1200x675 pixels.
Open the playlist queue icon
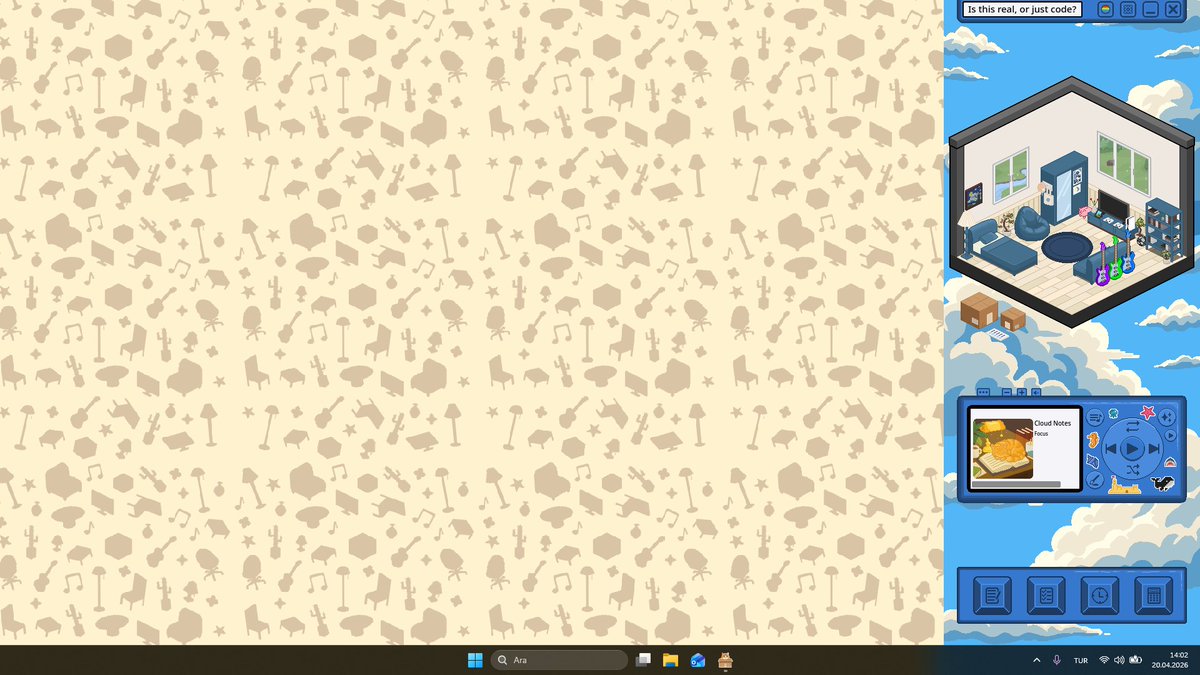[1095, 417]
